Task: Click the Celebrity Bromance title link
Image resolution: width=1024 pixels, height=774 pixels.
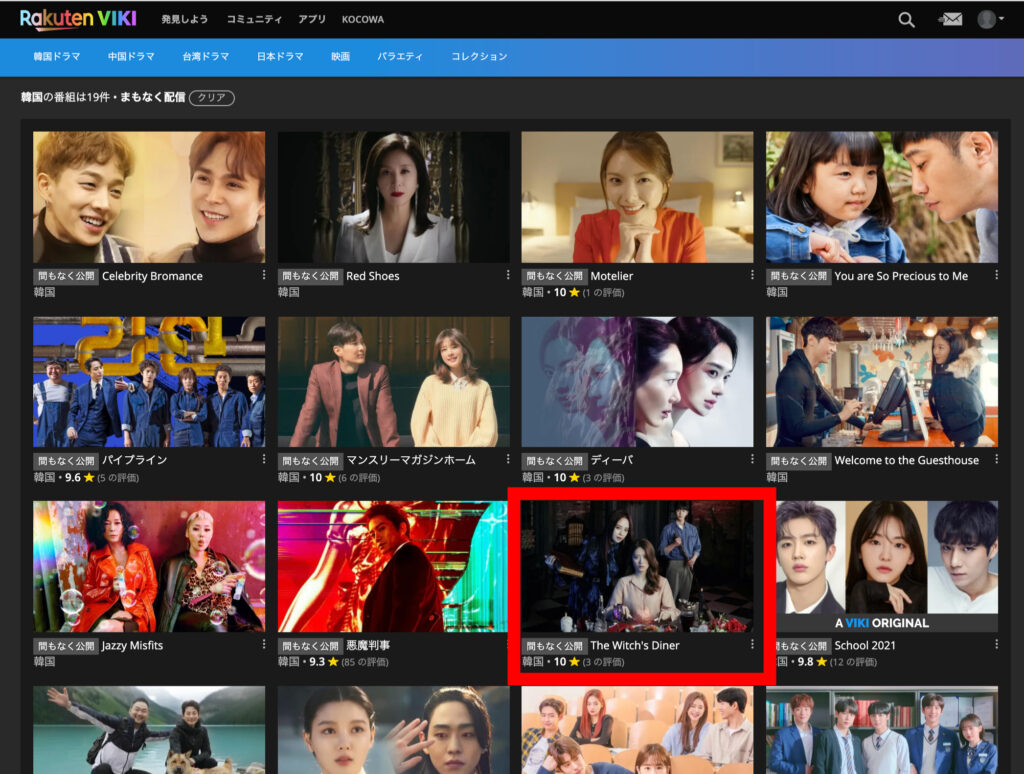Action: [152, 276]
